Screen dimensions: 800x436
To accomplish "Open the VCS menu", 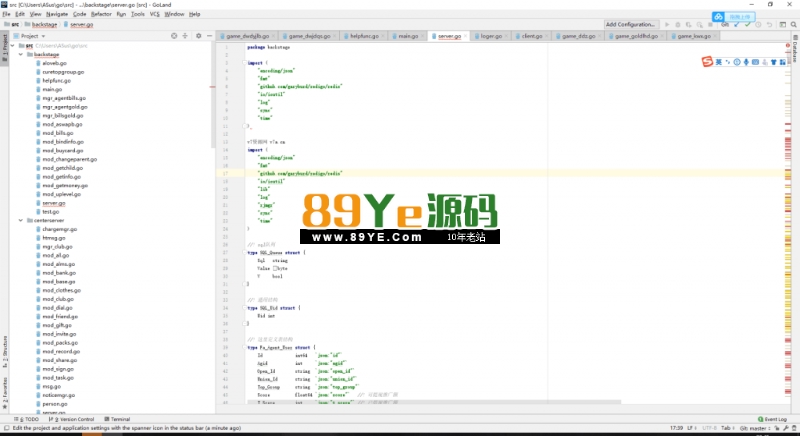I will pos(155,14).
